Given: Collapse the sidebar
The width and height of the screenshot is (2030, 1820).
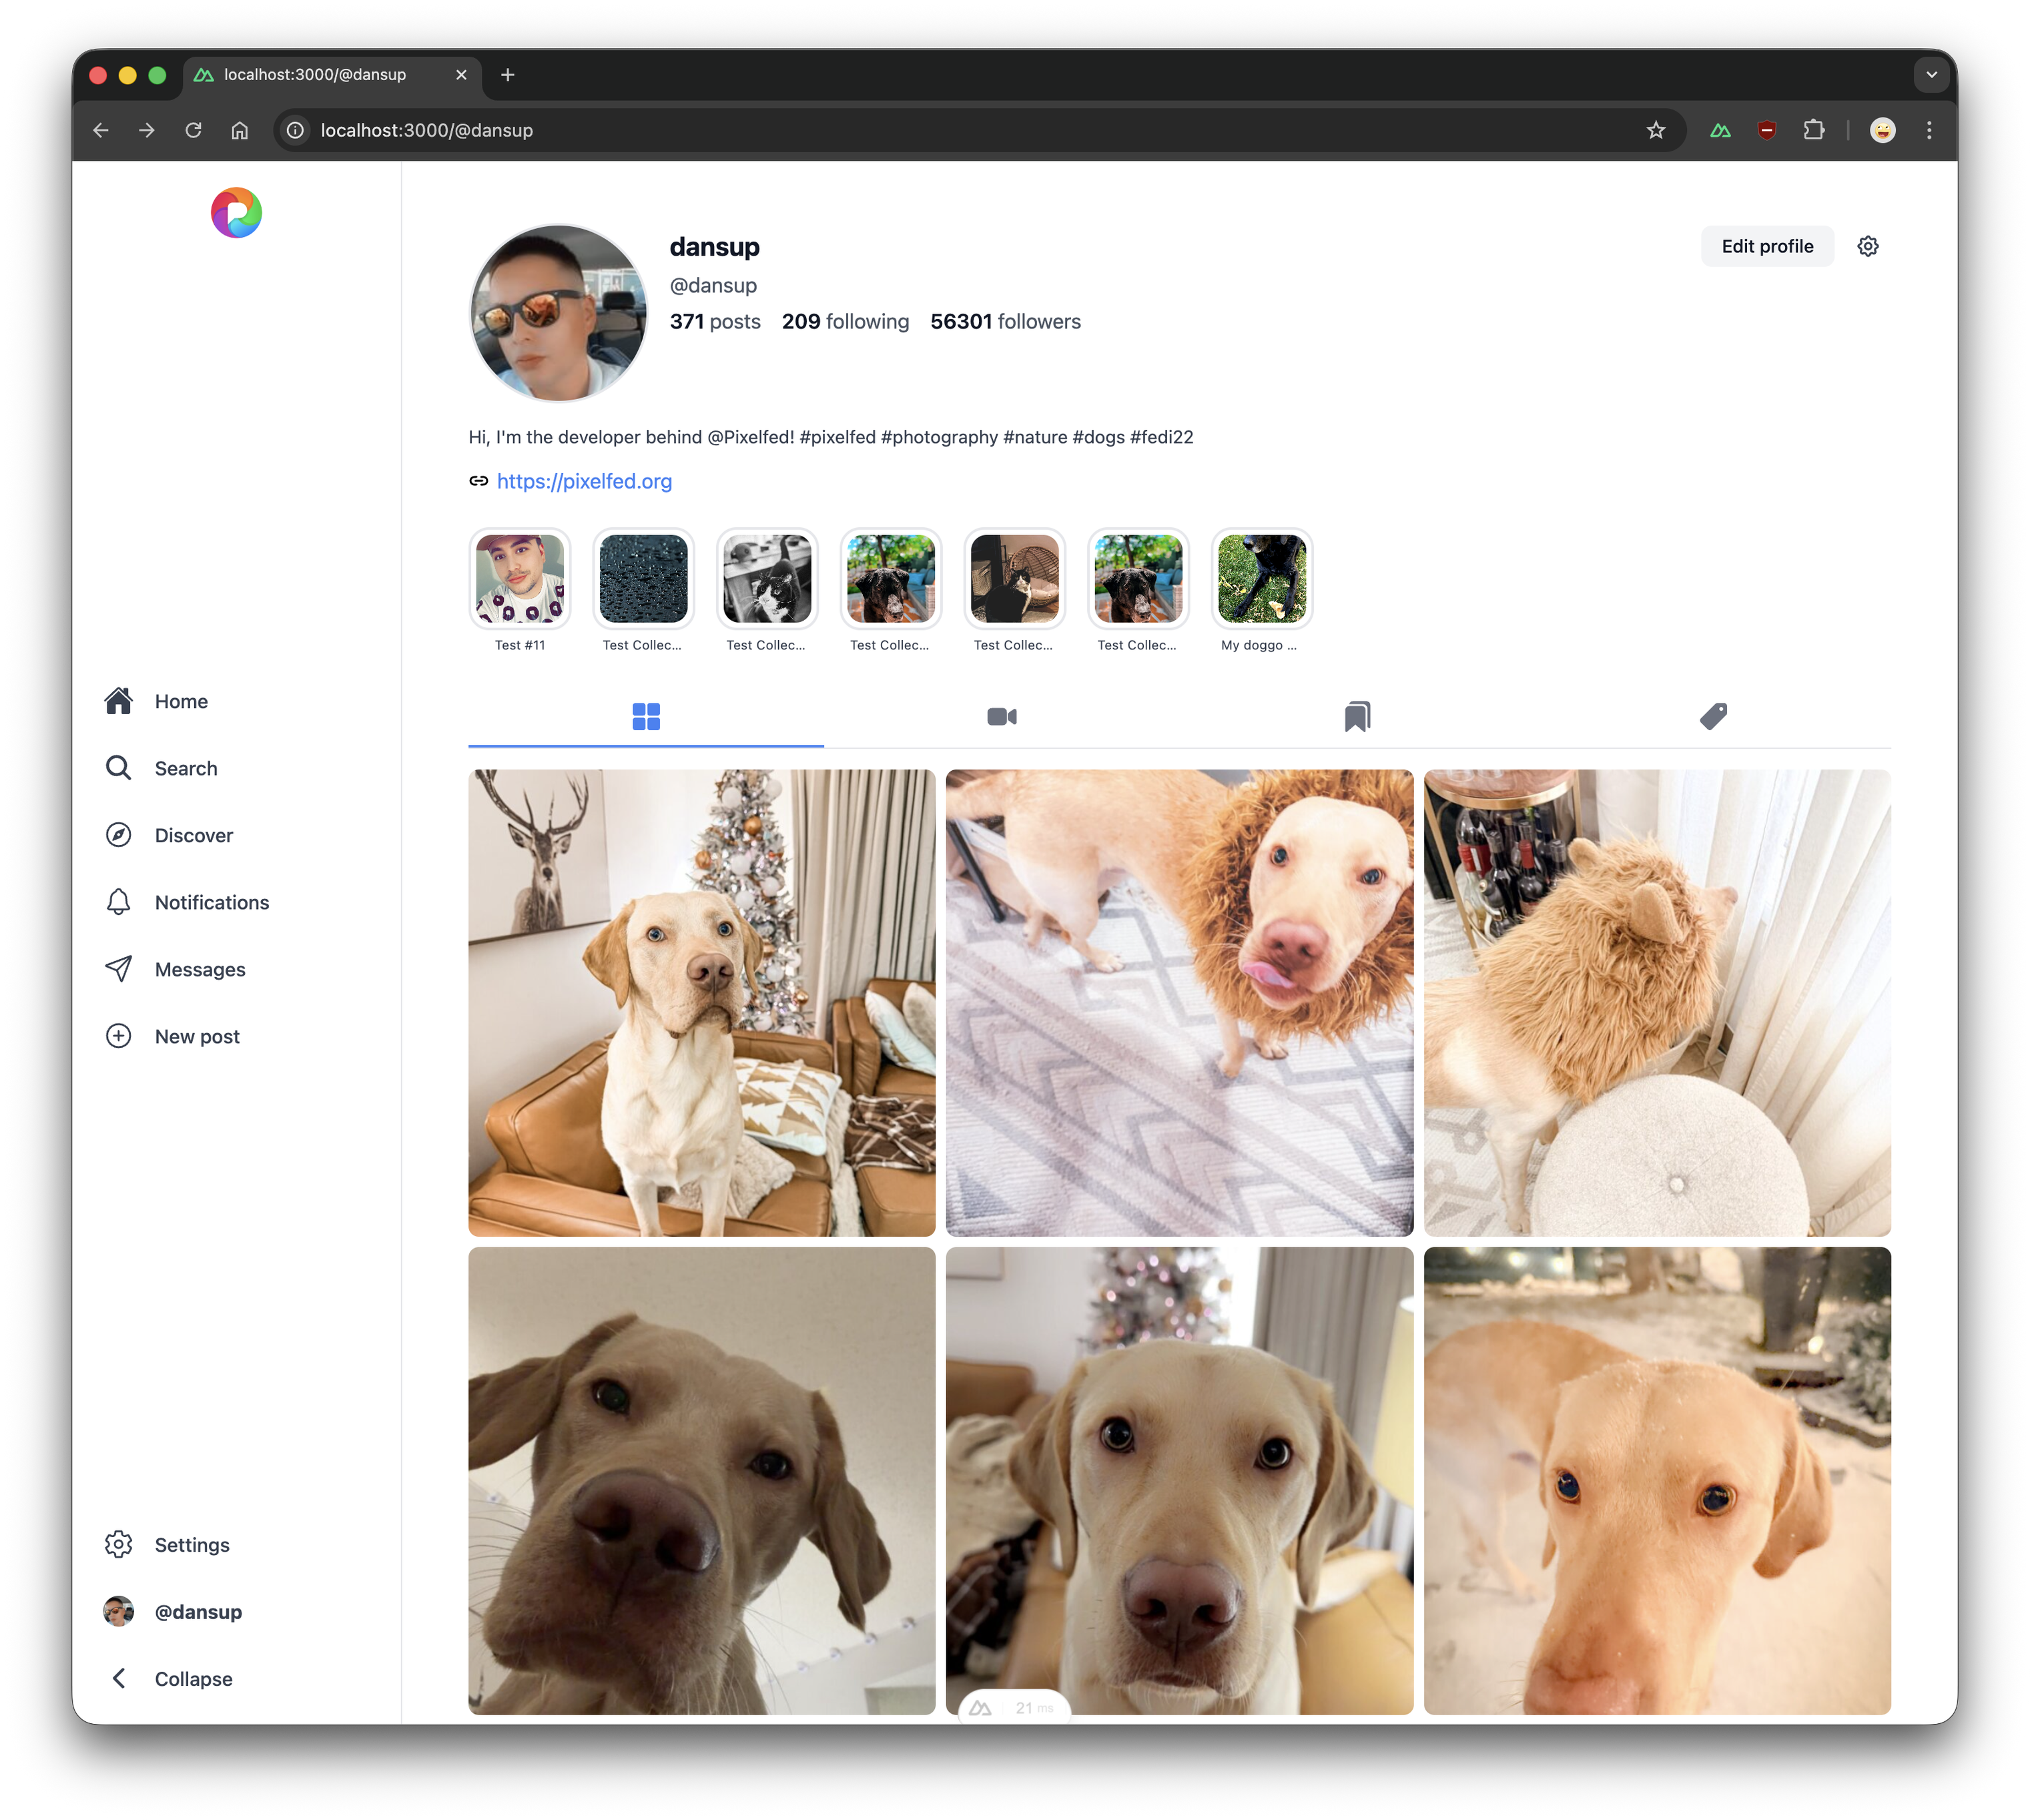Looking at the screenshot, I should point(192,1679).
